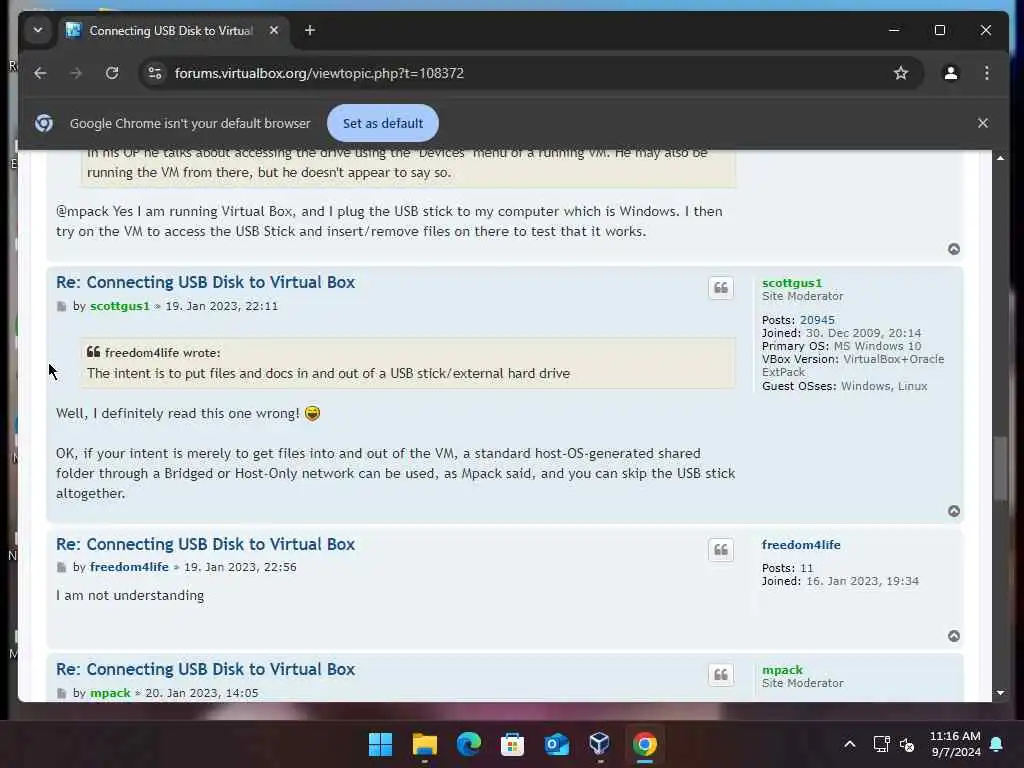Open the network status tray icon

click(882, 744)
